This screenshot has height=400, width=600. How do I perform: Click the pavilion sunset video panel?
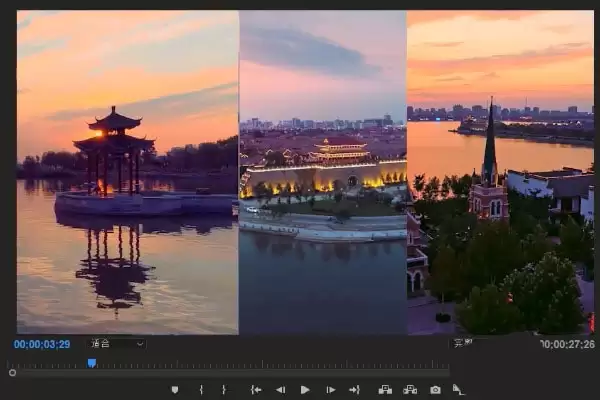point(127,172)
